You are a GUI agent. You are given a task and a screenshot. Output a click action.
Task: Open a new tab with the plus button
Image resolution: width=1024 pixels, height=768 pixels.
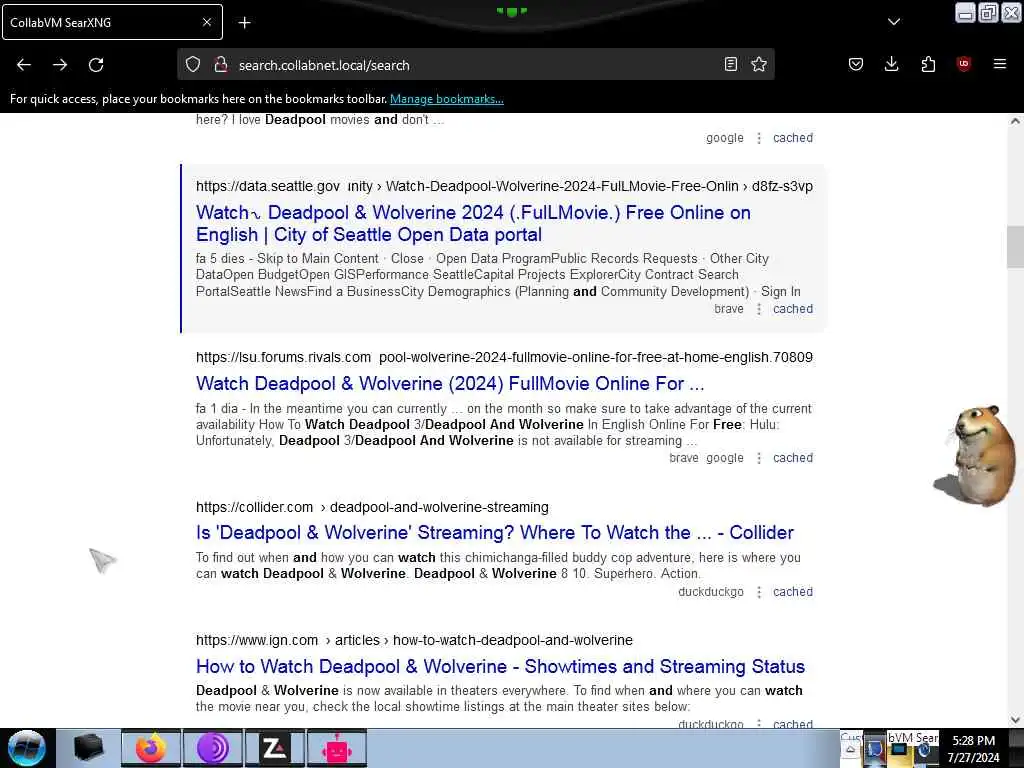pos(244,23)
